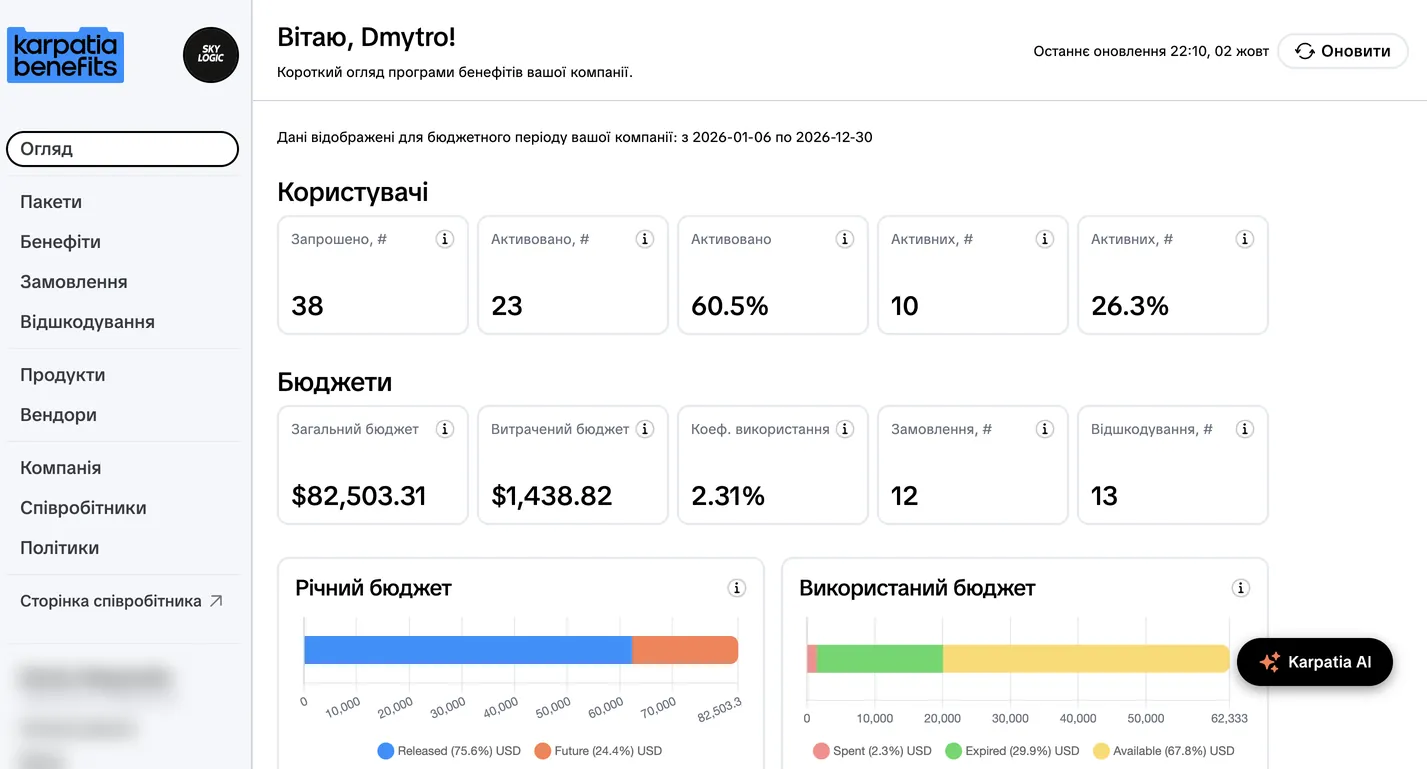Open the info icon in the Річний бюджет chart
The width and height of the screenshot is (1427, 769).
coord(737,588)
